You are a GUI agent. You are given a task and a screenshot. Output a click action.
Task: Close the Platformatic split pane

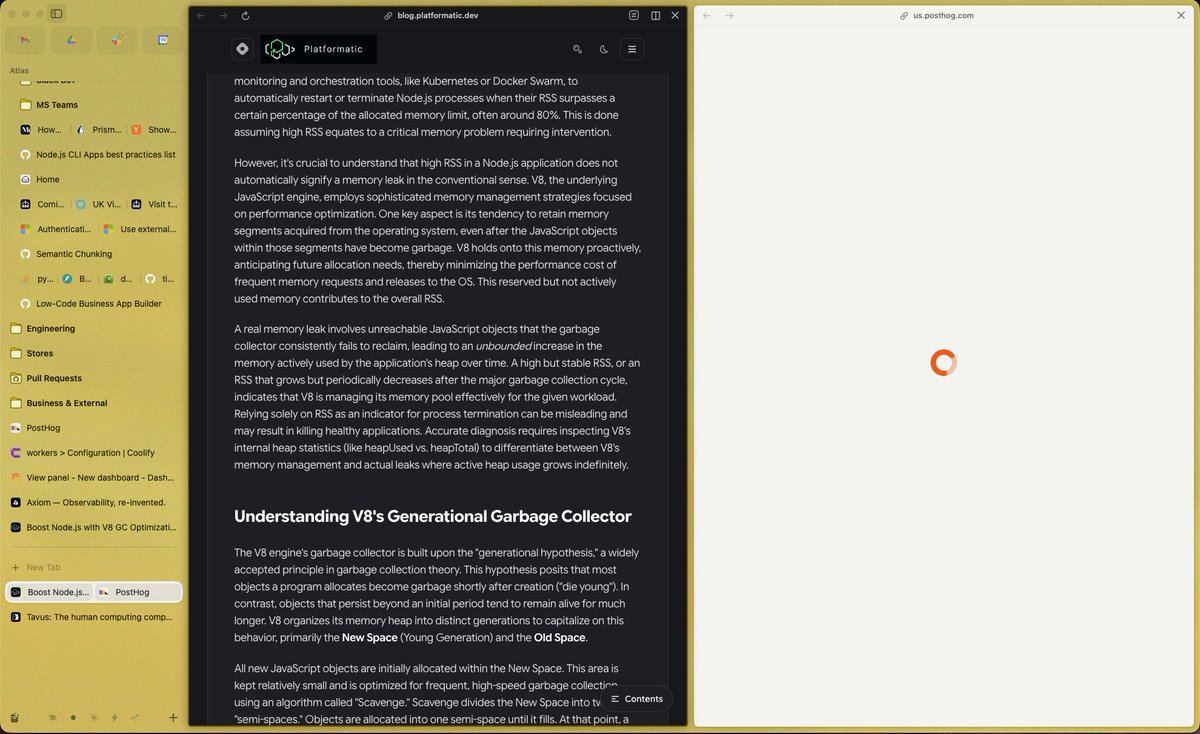coord(675,16)
